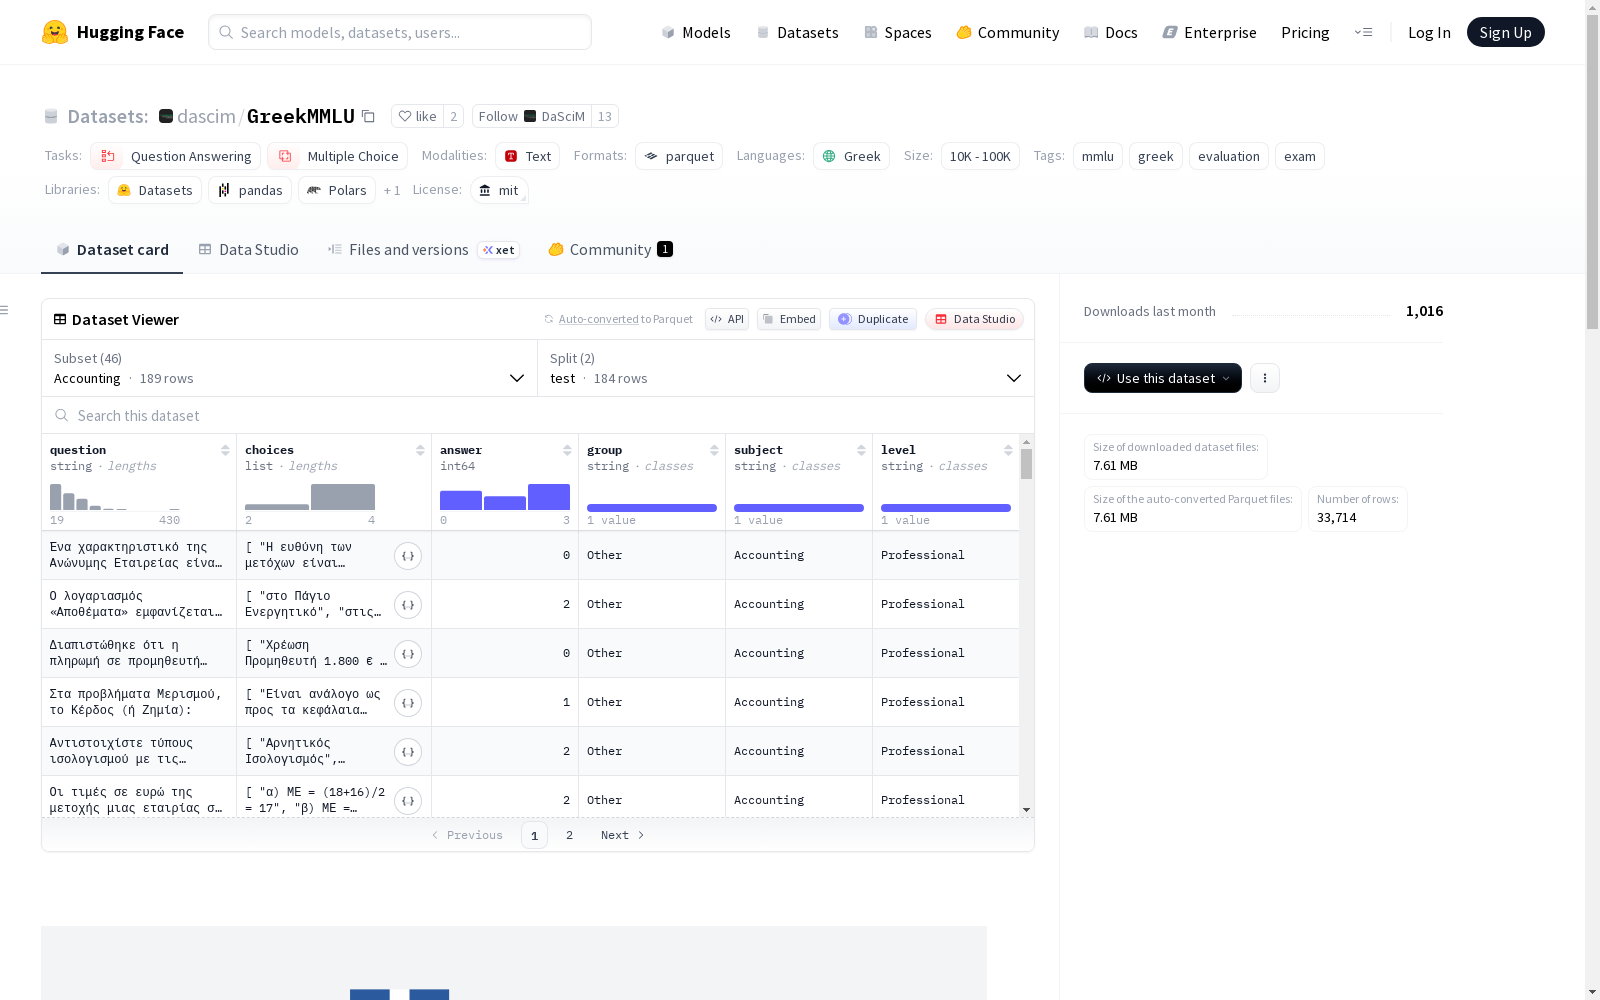Open the navigation overflow menu icon
Viewport: 1600px width, 1000px height.
(x=1363, y=32)
